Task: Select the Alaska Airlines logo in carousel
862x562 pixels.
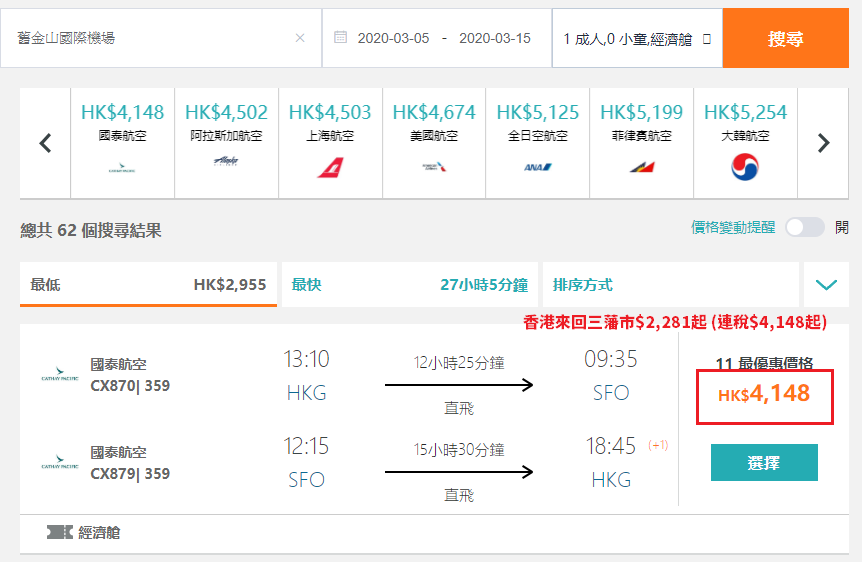Action: (x=226, y=161)
